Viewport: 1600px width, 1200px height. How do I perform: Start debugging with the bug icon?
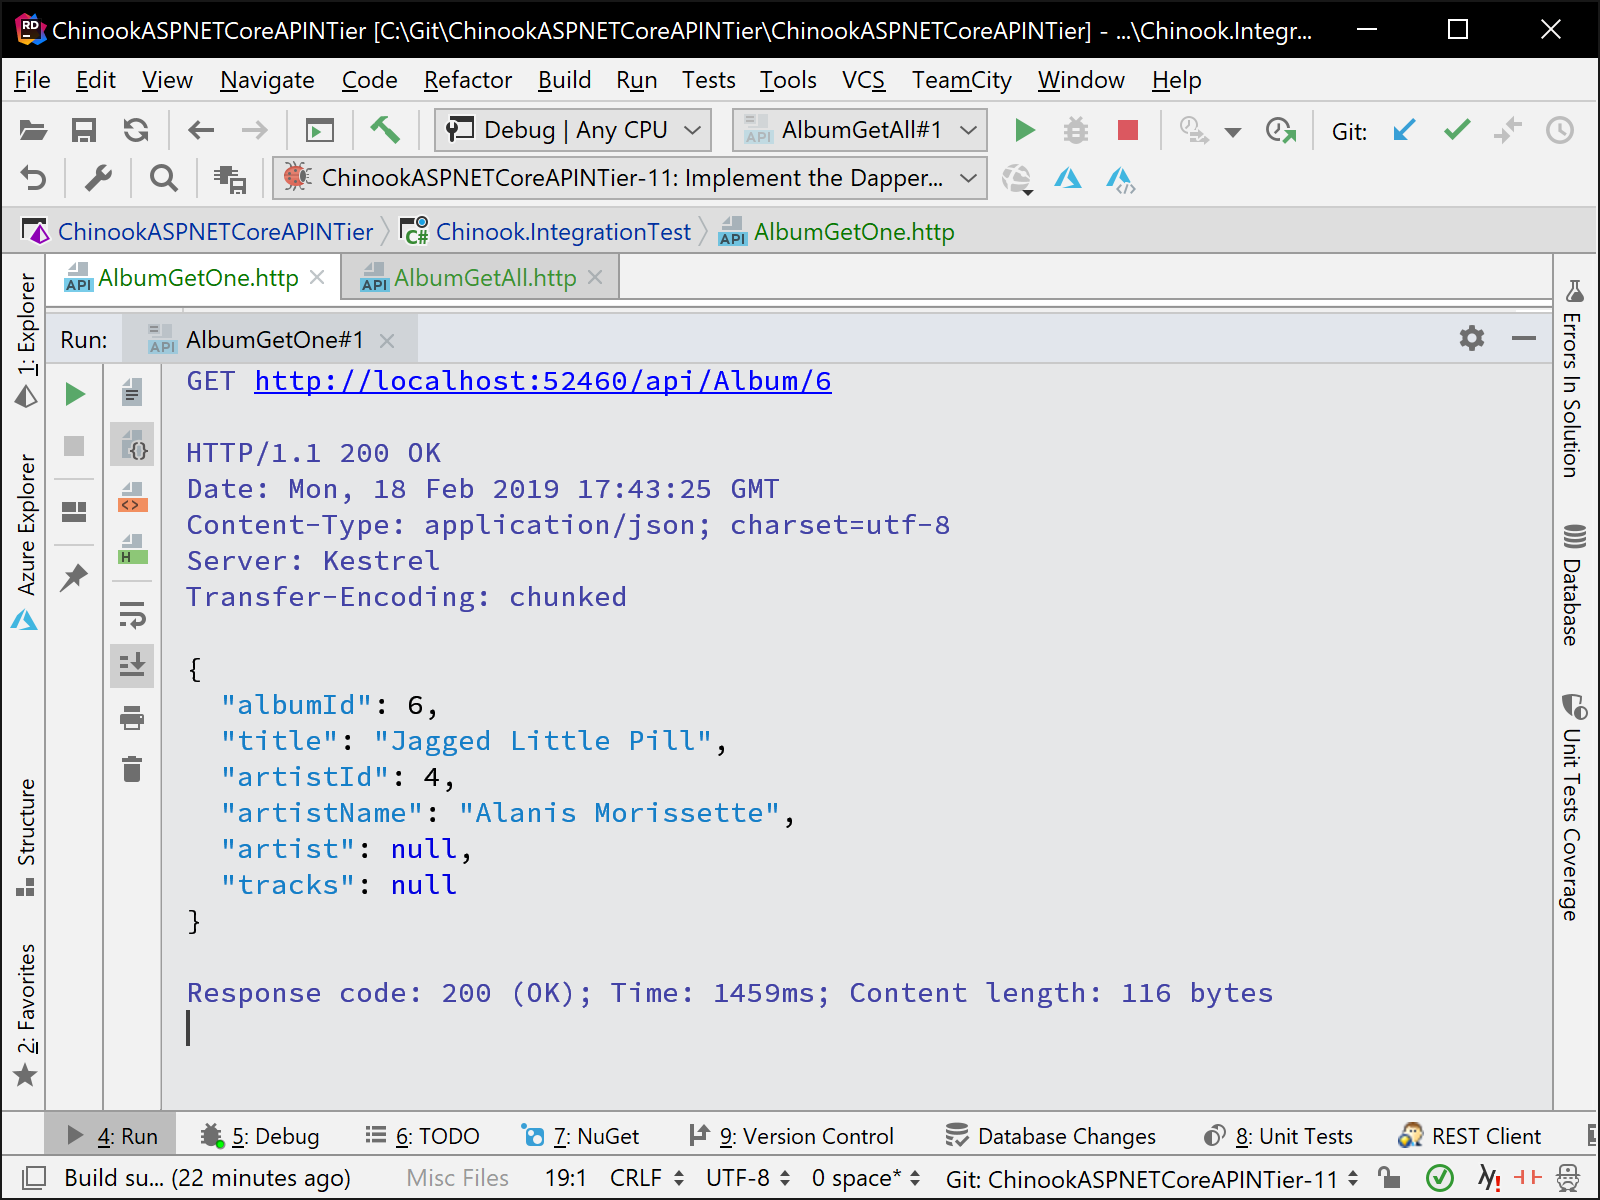(x=1076, y=130)
